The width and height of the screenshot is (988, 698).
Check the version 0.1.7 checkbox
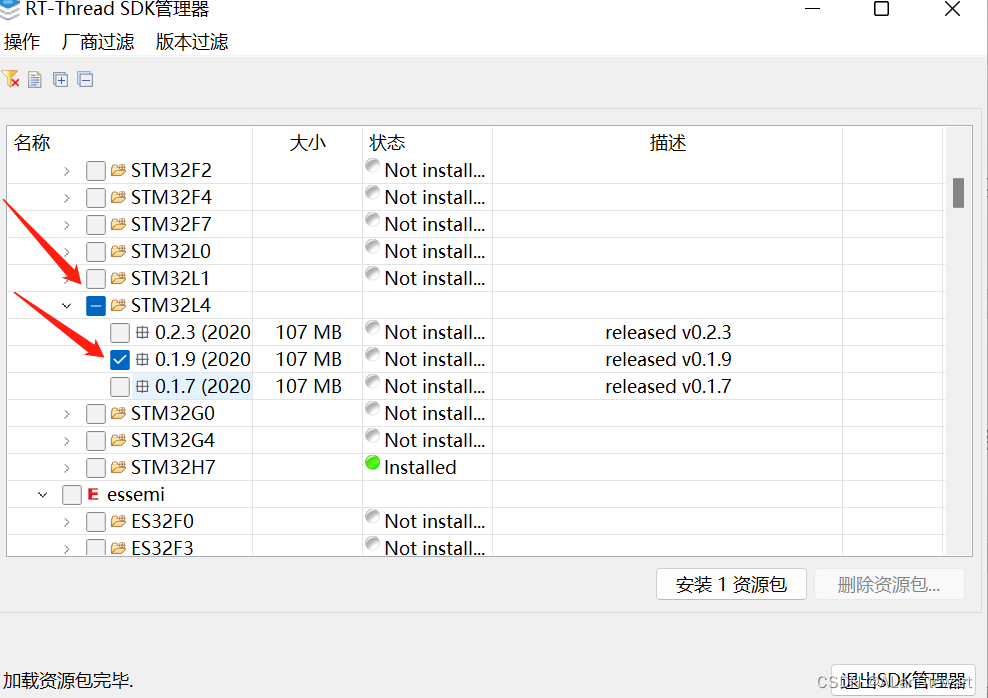click(x=120, y=387)
